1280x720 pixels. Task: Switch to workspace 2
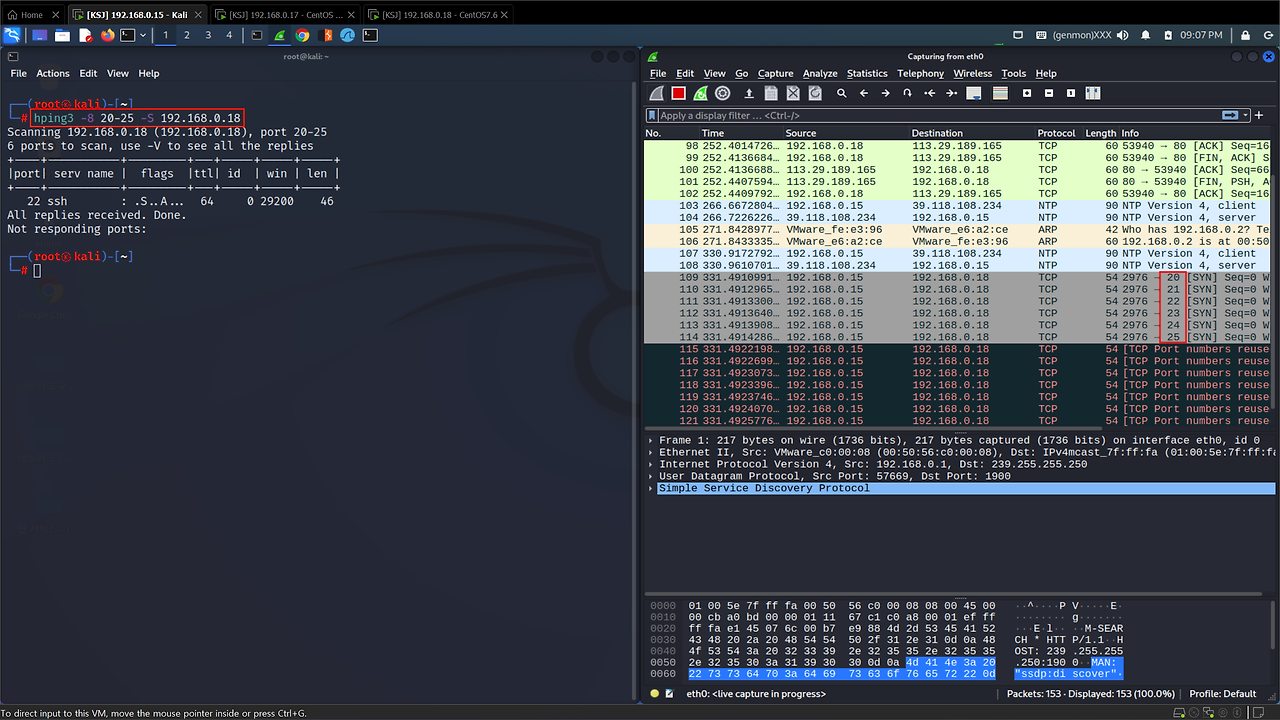click(187, 35)
